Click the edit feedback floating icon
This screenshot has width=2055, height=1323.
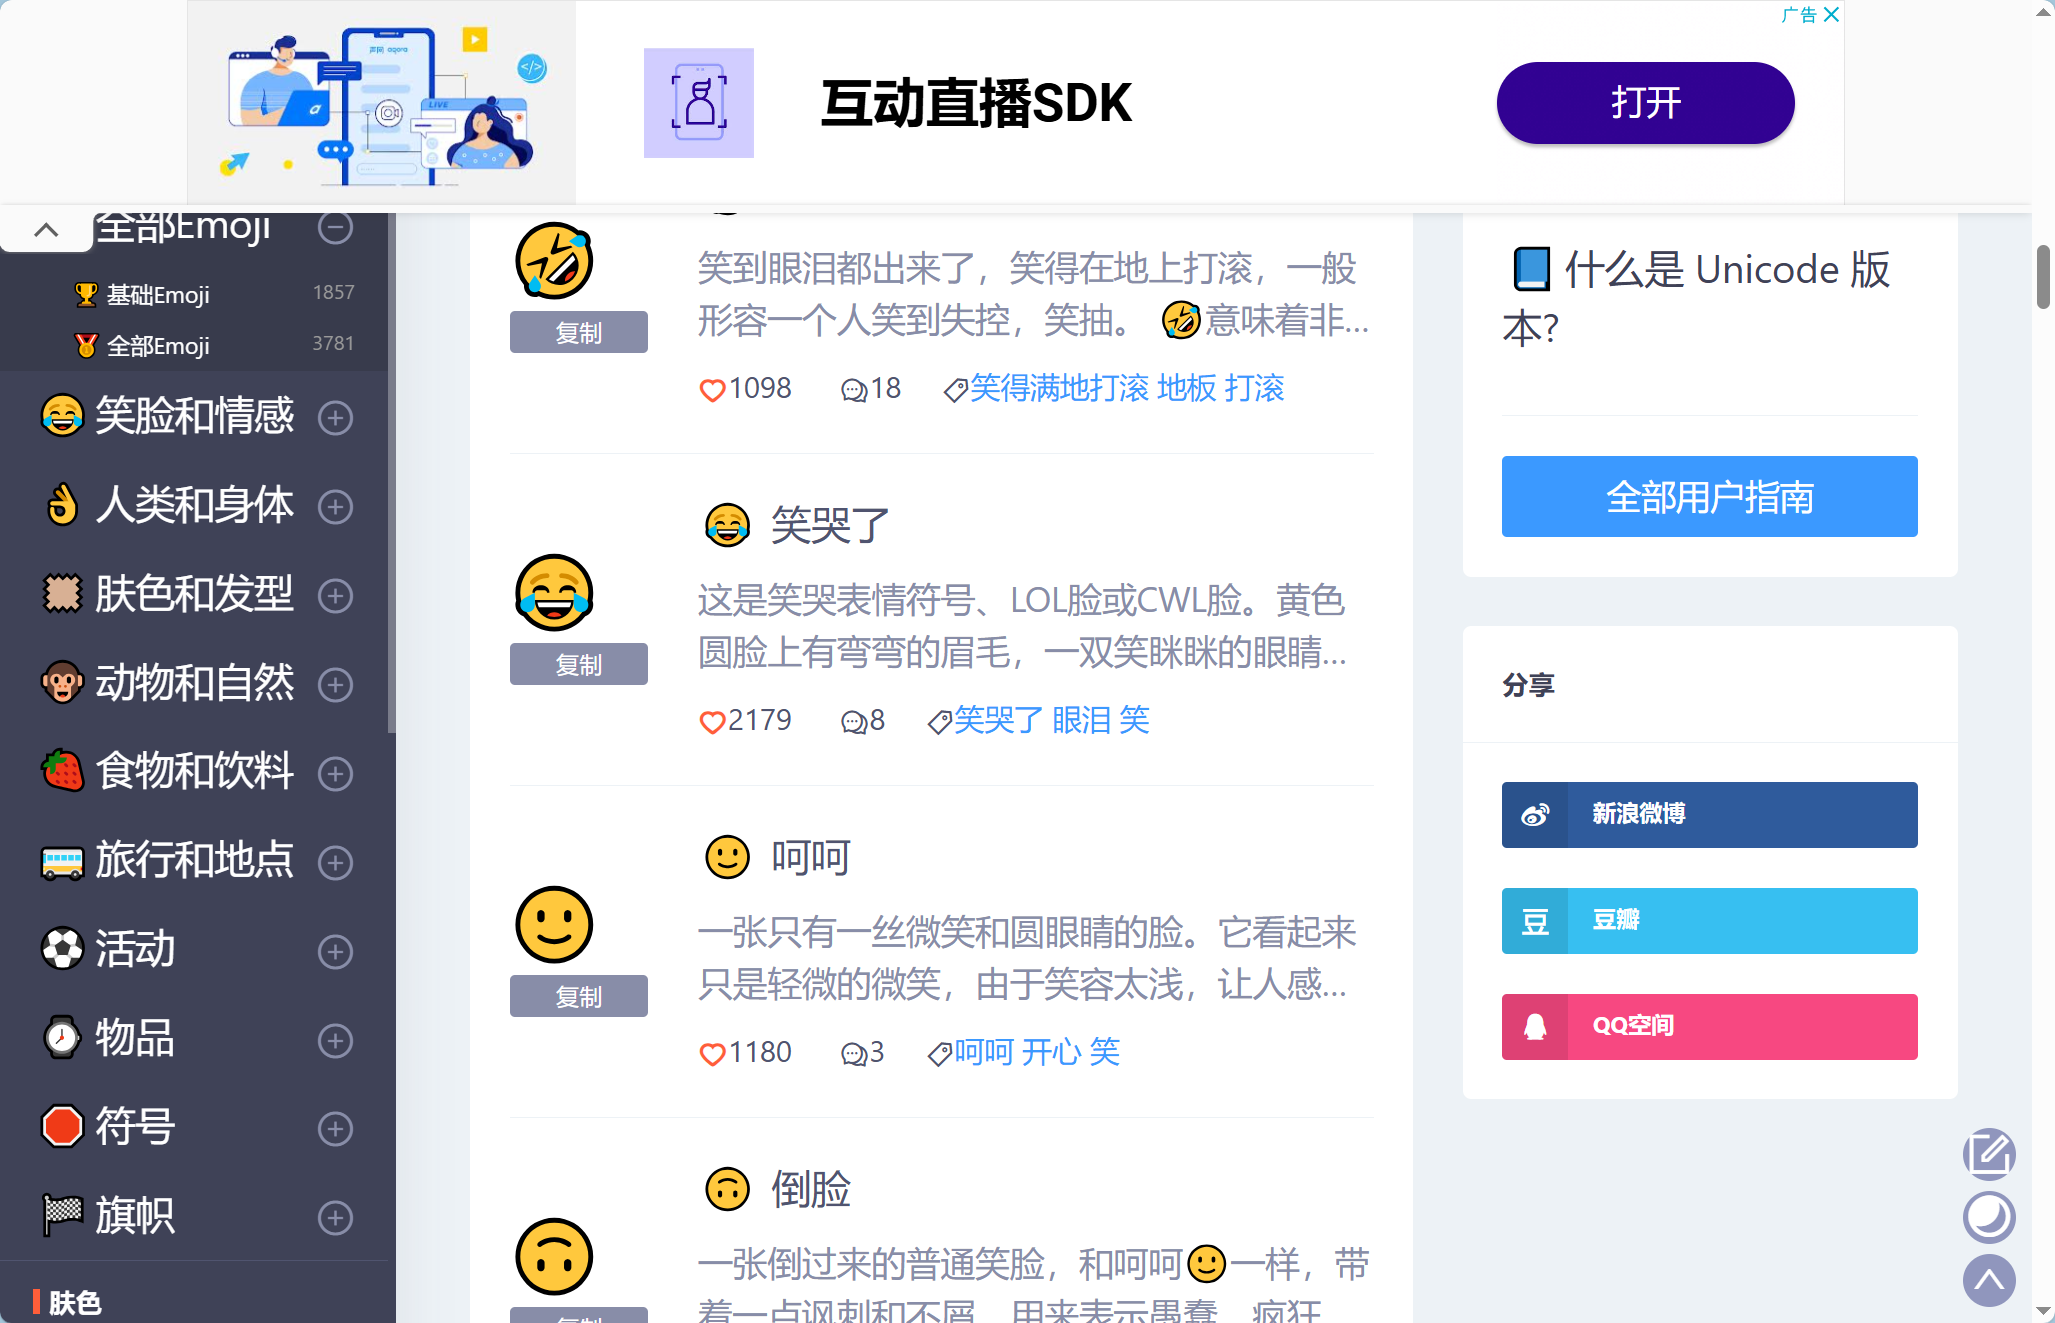pyautogui.click(x=1989, y=1154)
